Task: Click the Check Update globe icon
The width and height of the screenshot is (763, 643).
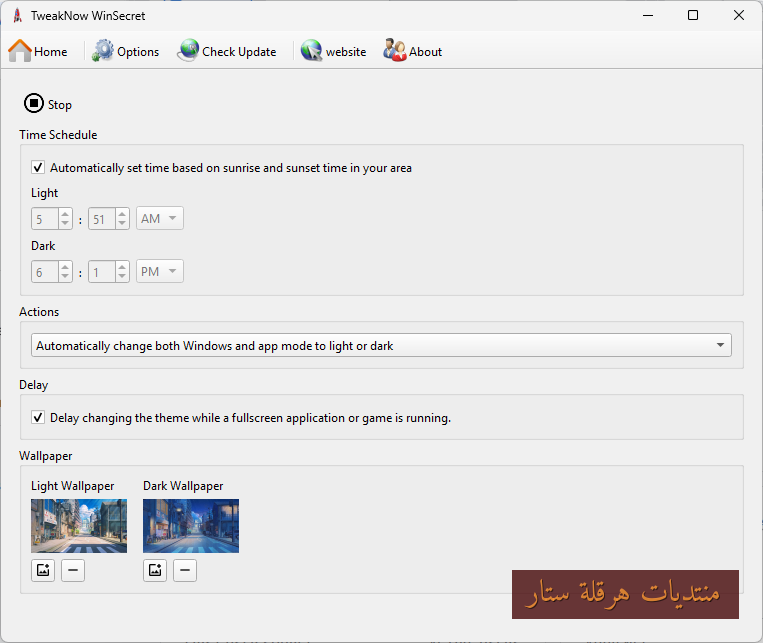Action: click(x=188, y=51)
